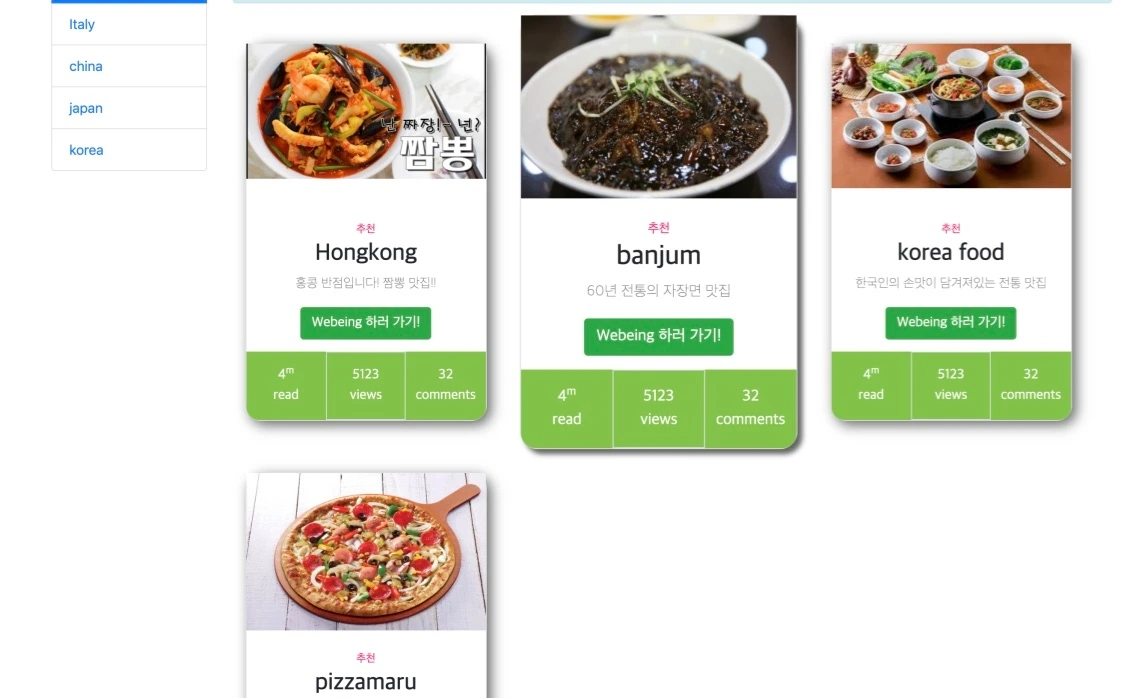Select Italy in the sidebar list

click(82, 24)
